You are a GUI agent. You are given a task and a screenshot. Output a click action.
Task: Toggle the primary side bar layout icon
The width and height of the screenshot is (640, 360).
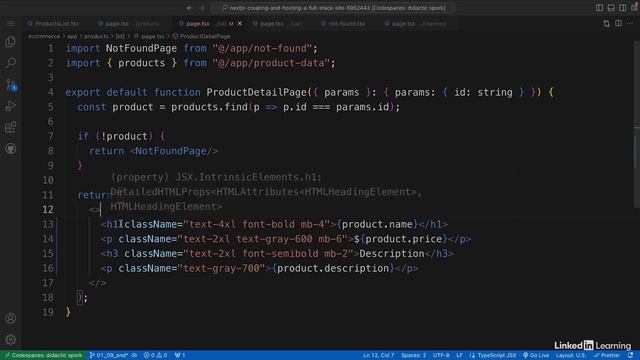[x=599, y=8]
